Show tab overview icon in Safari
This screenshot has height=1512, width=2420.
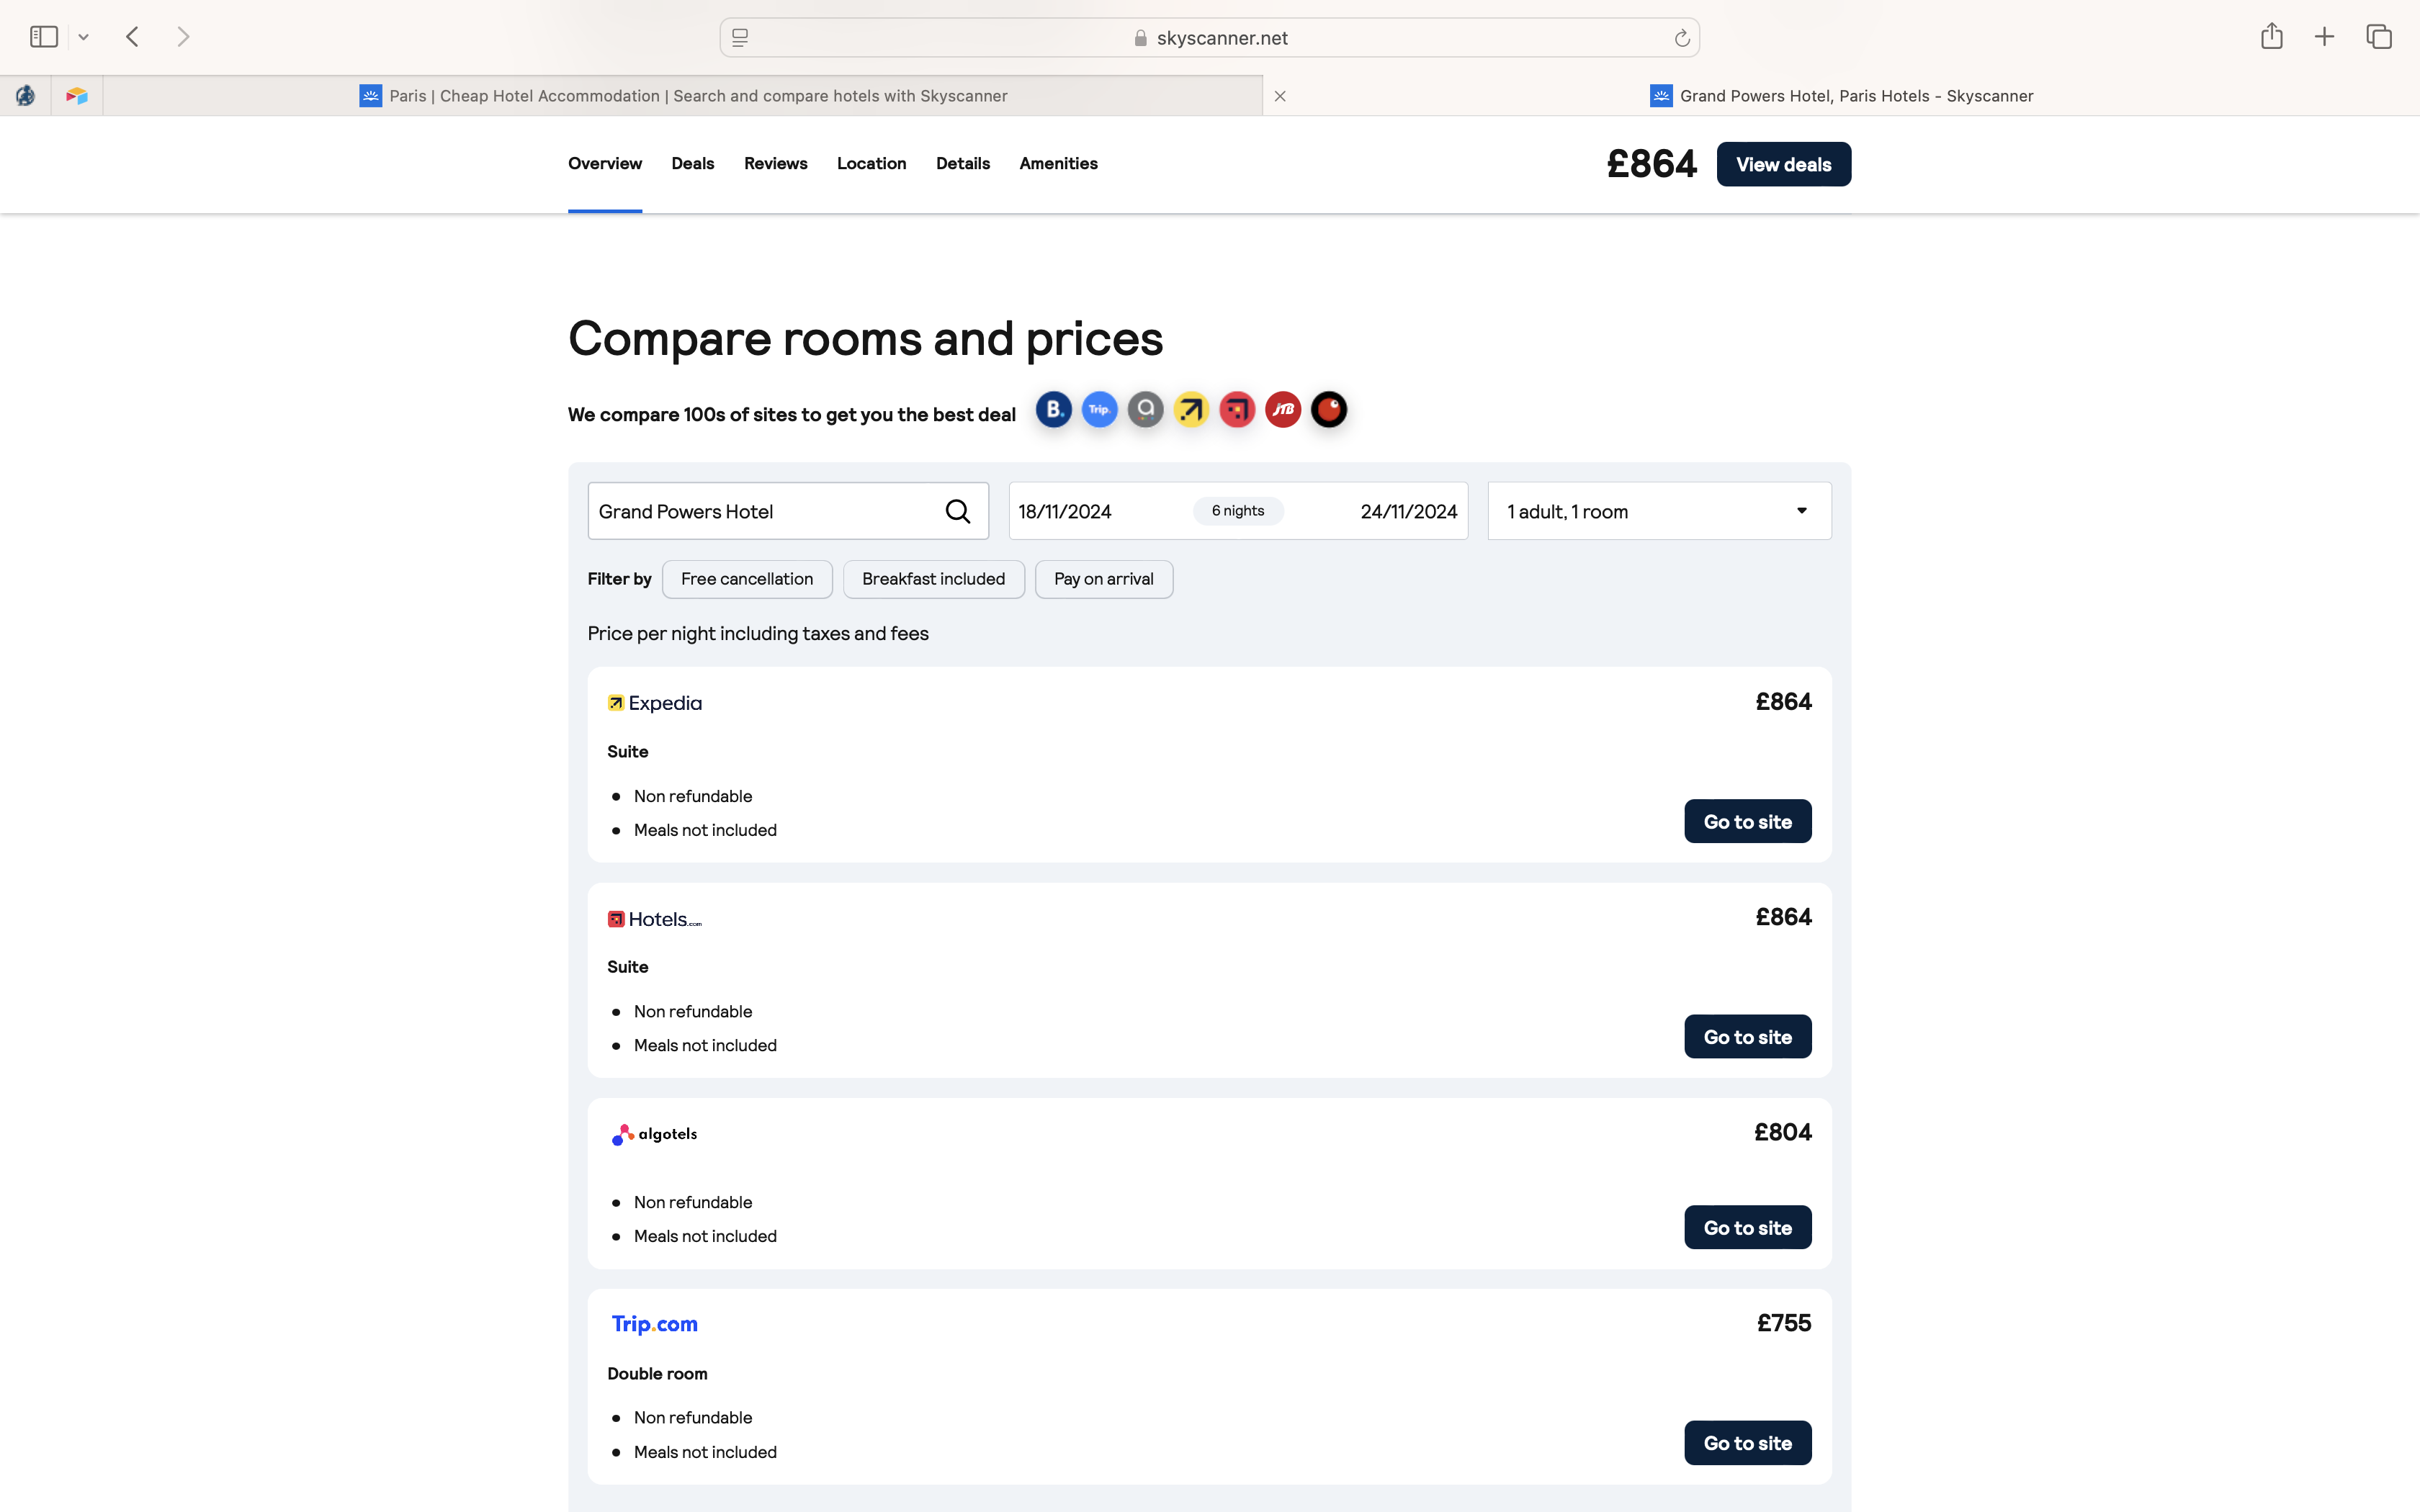pyautogui.click(x=2378, y=37)
